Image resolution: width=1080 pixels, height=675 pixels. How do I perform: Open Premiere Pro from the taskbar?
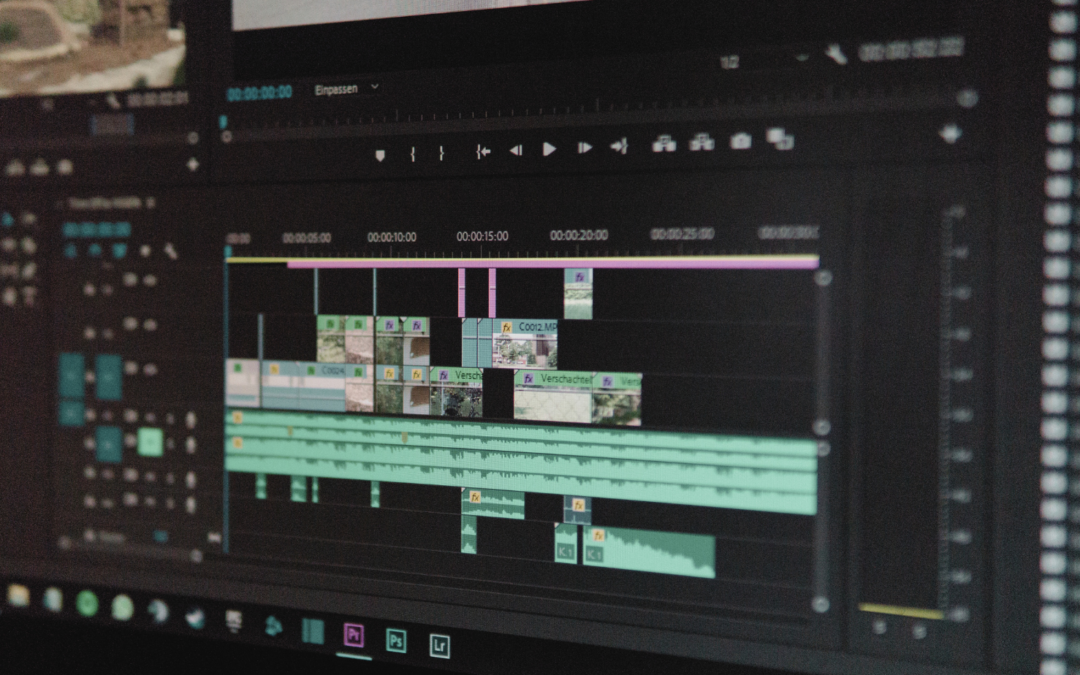click(x=353, y=634)
